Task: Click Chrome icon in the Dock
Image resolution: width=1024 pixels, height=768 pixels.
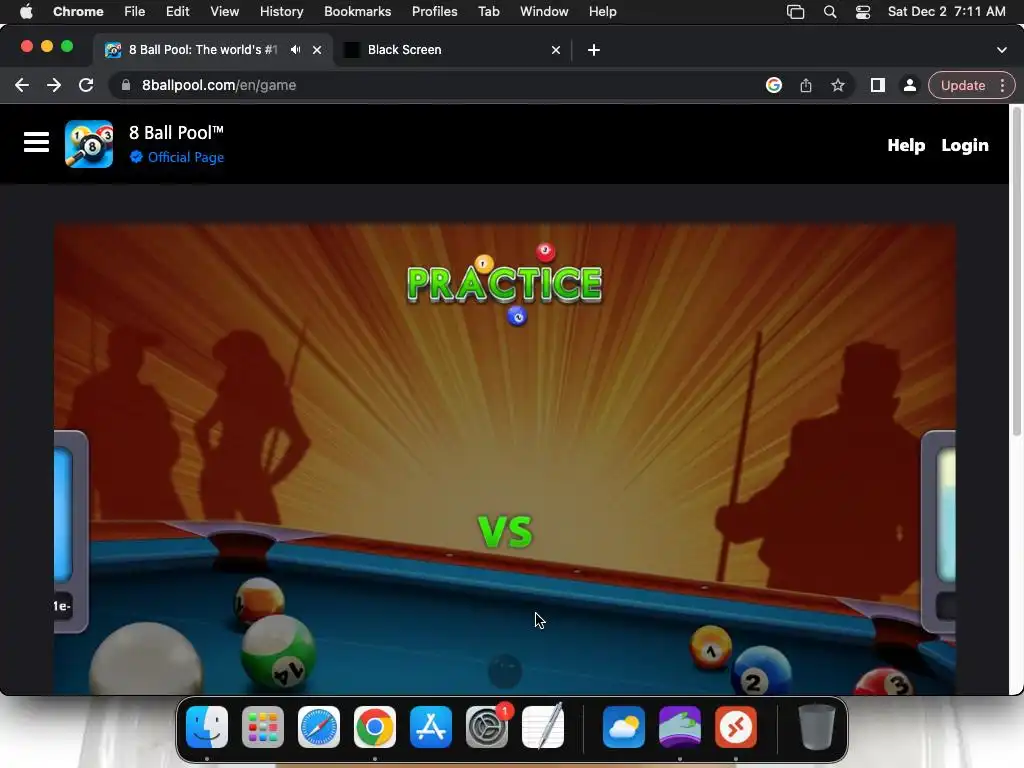Action: click(375, 727)
